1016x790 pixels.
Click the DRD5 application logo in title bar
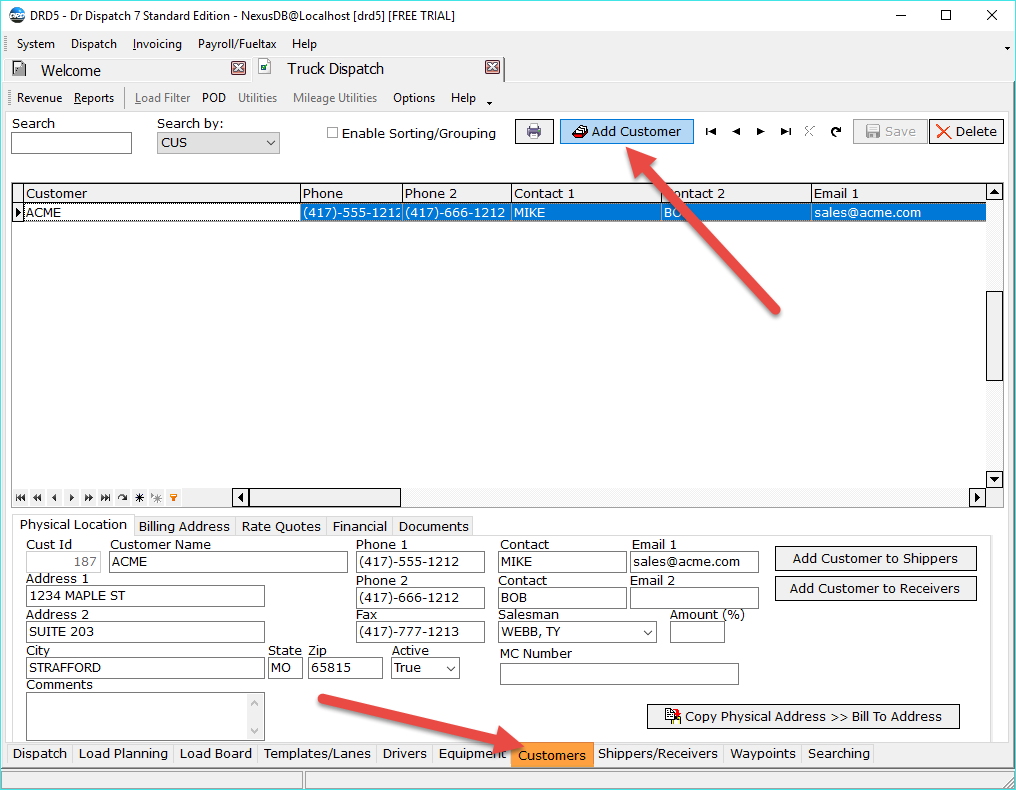coord(17,15)
